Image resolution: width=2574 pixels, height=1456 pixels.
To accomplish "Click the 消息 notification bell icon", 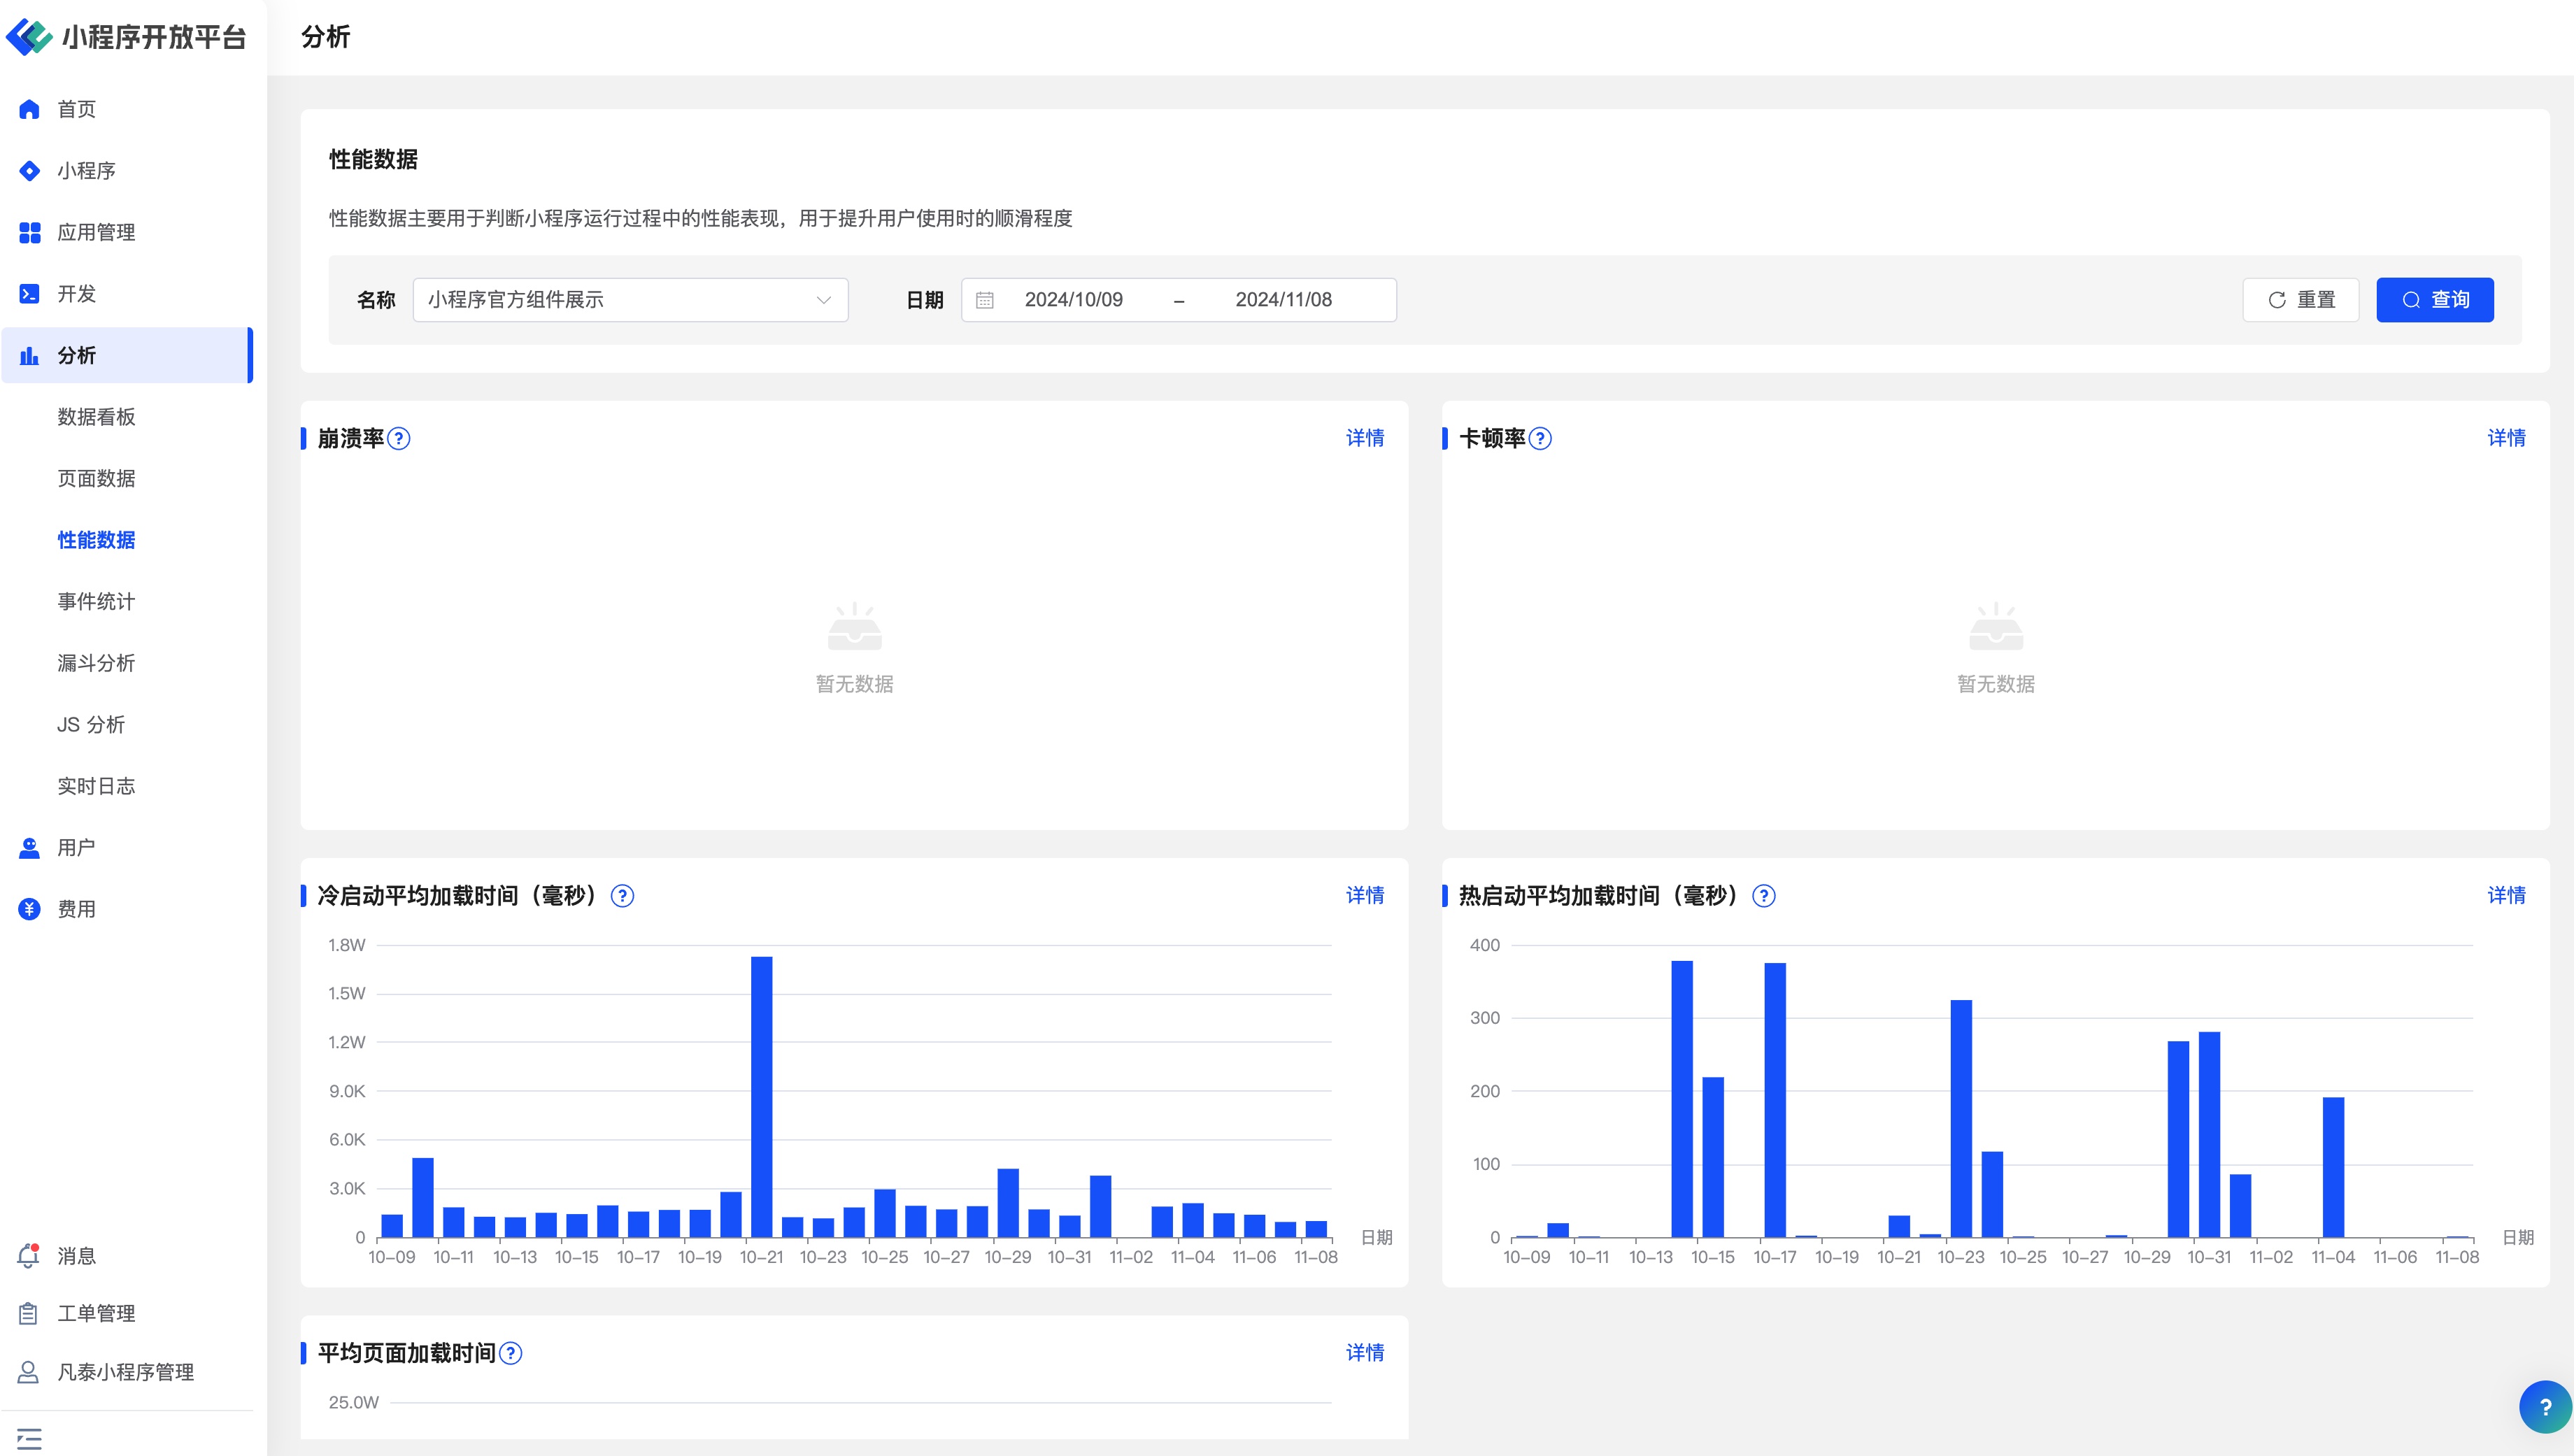I will [x=29, y=1256].
